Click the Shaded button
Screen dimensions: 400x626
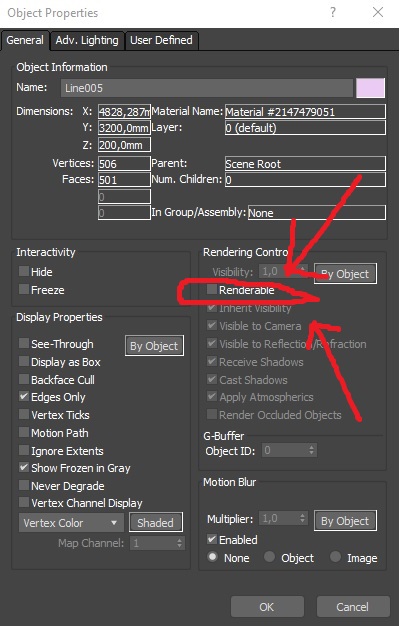[156, 523]
